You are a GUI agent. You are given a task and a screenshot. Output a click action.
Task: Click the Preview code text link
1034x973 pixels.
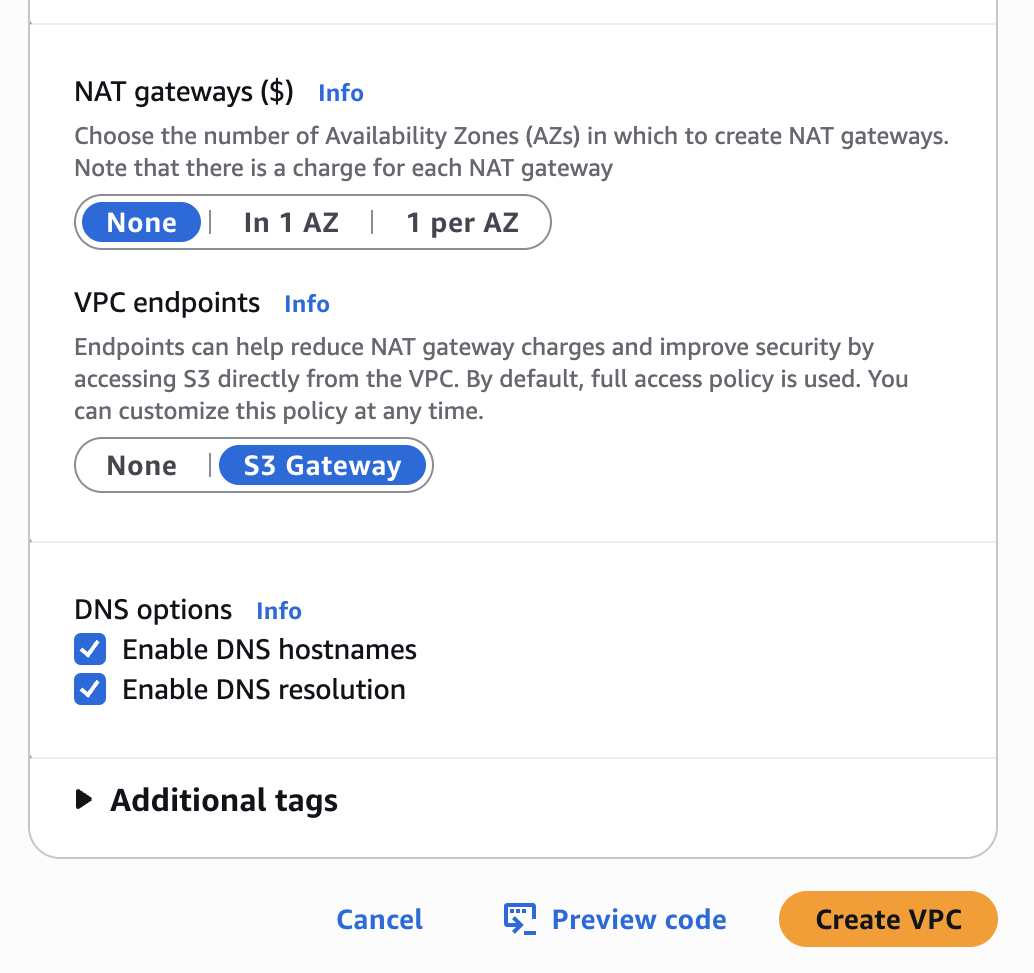tap(638, 920)
